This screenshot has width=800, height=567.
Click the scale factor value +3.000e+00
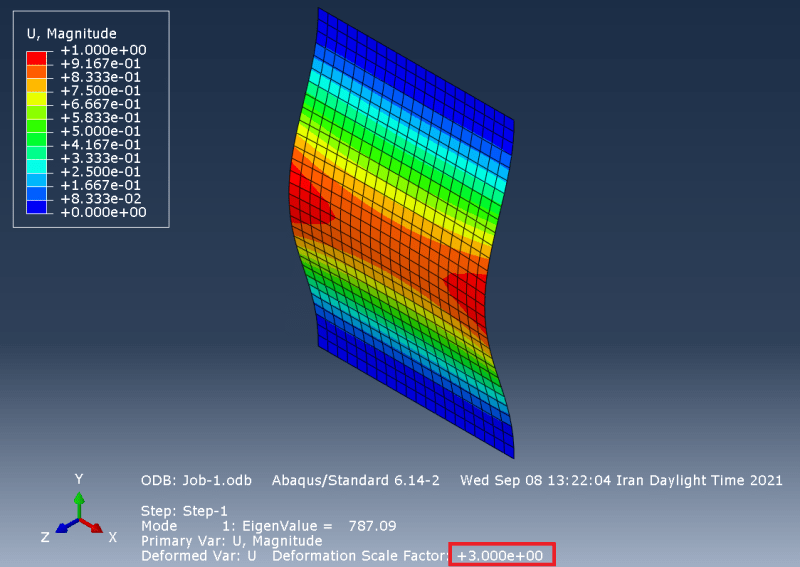501,556
